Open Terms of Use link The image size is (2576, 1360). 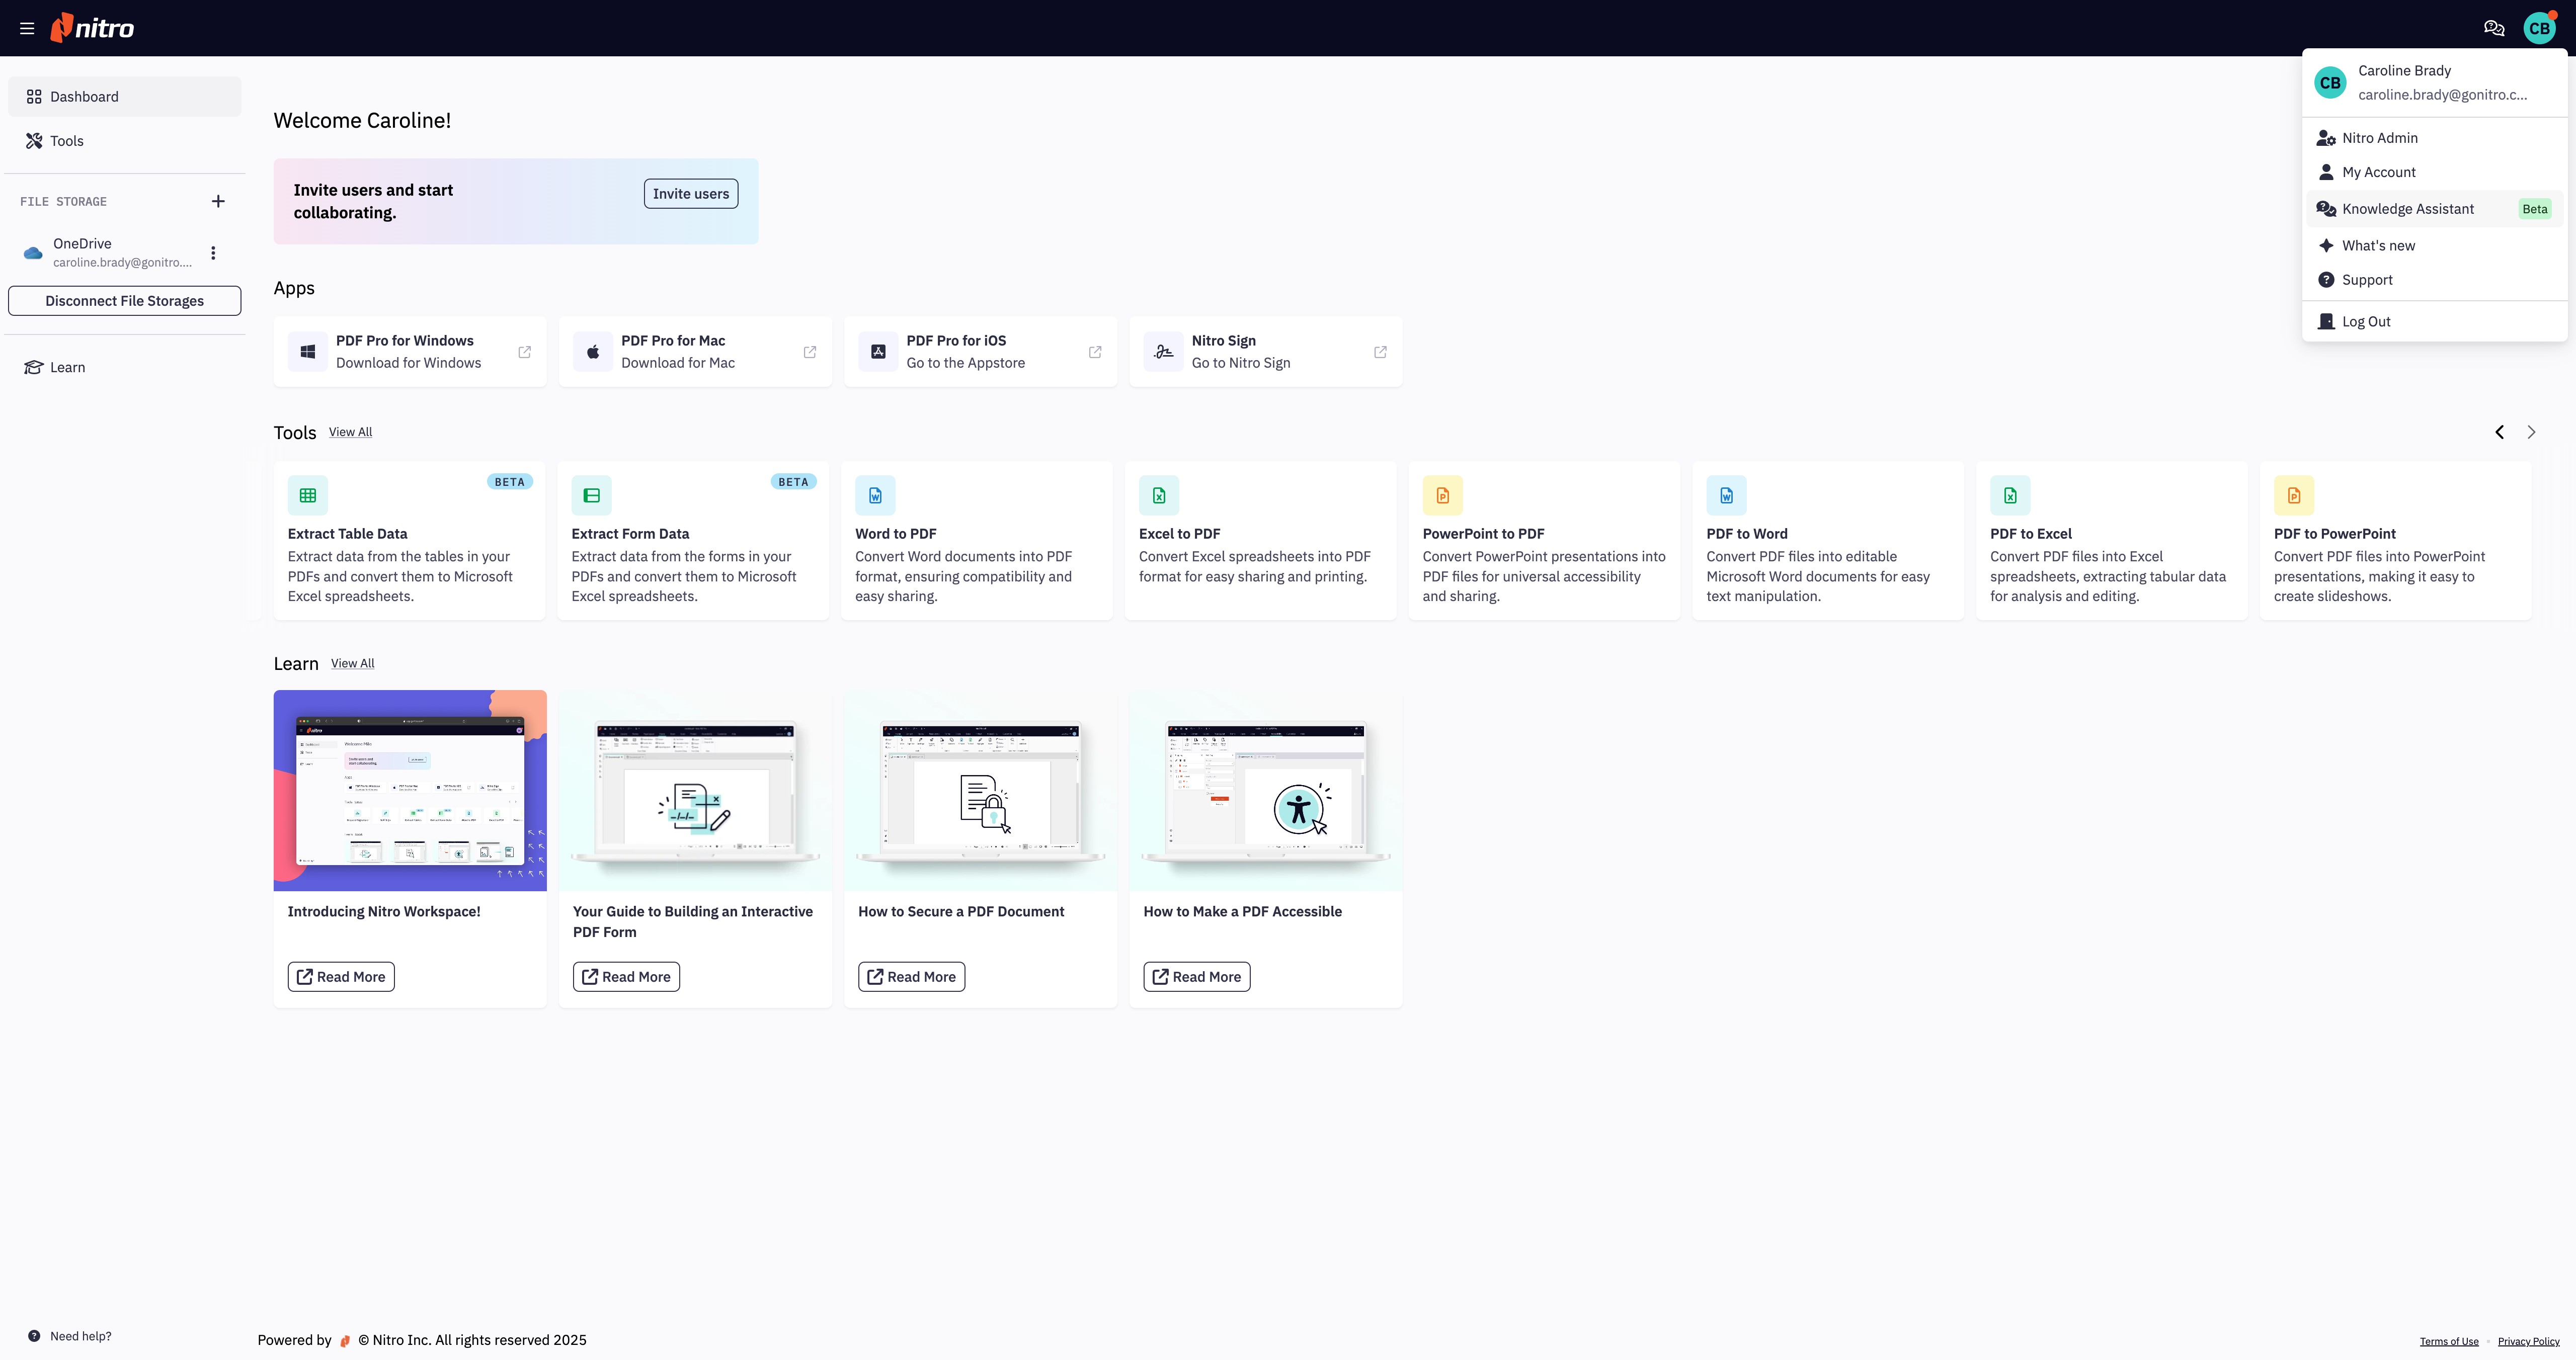point(2449,1342)
